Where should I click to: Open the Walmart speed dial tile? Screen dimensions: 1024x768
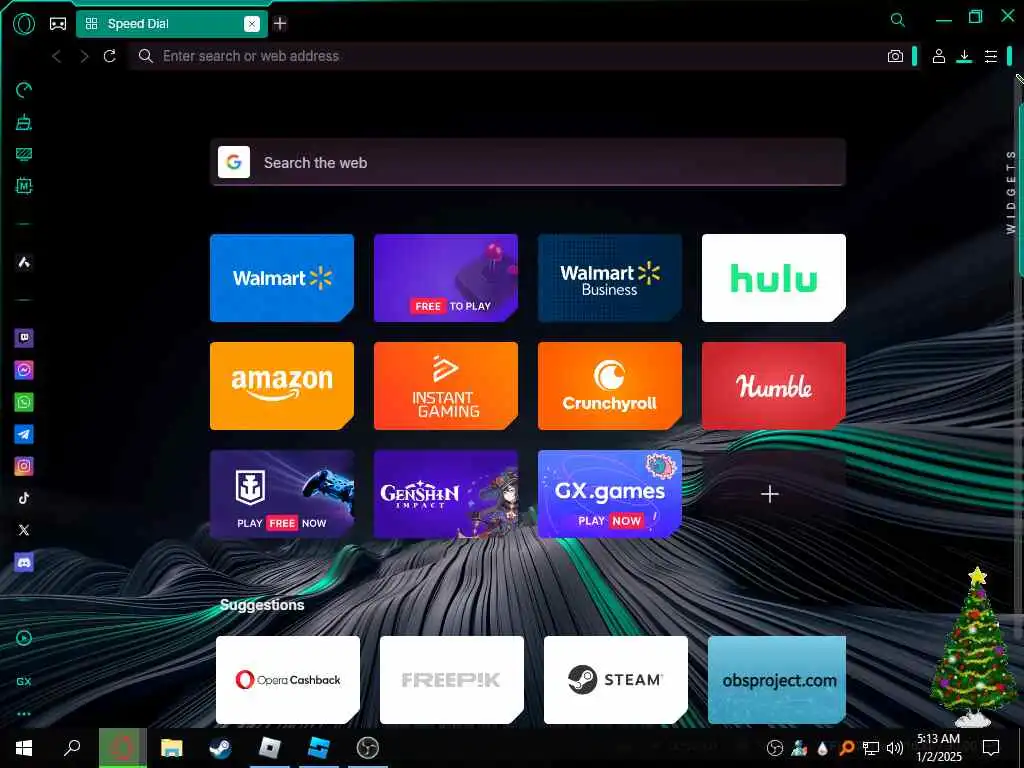(x=281, y=278)
